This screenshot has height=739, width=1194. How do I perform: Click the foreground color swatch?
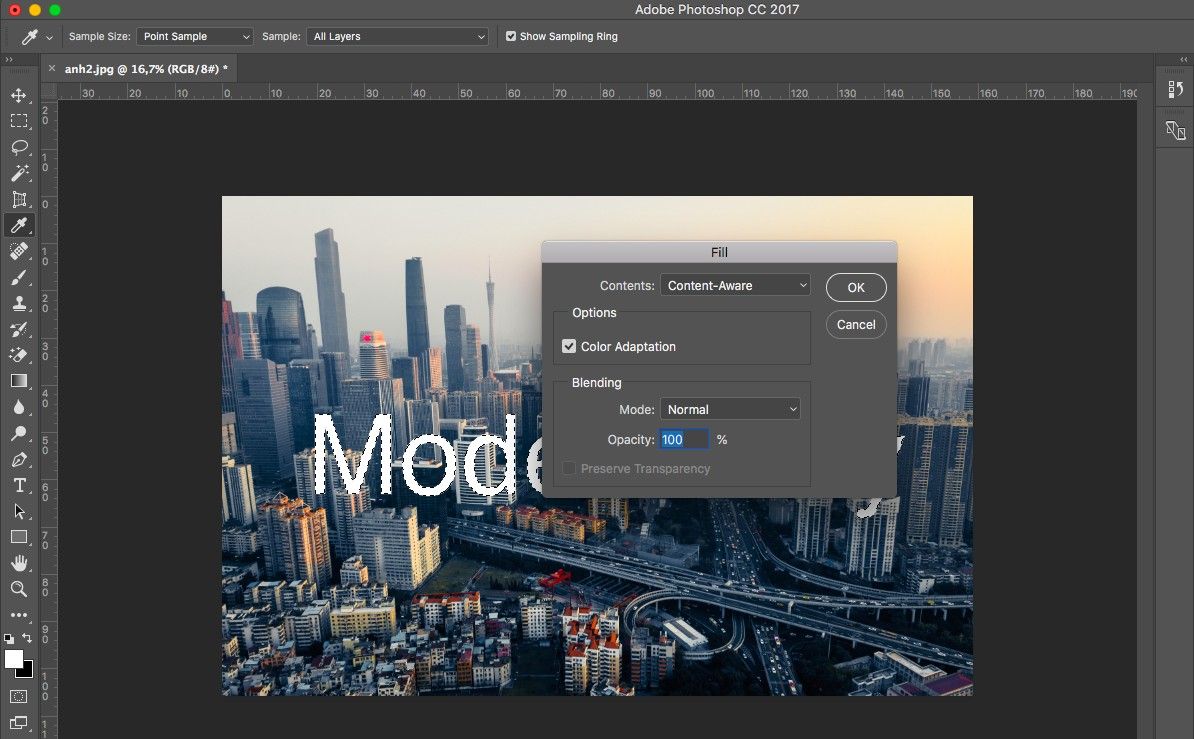(x=14, y=658)
